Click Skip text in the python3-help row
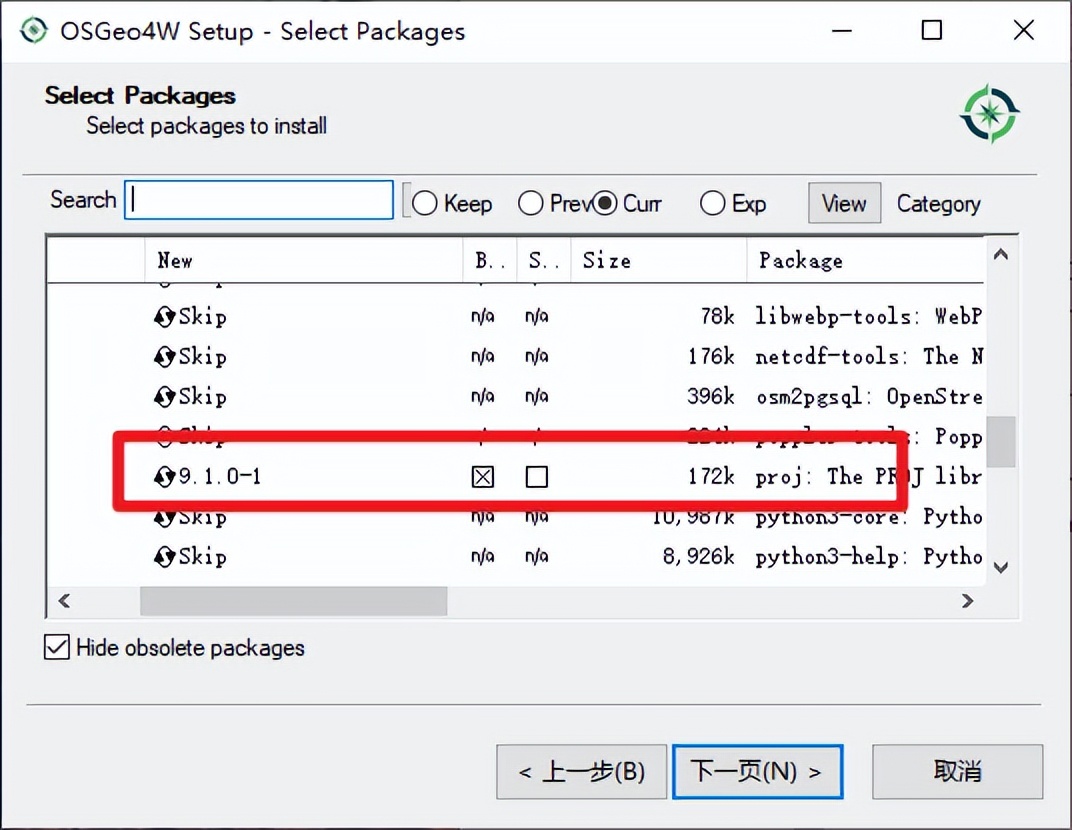1072x830 pixels. point(202,557)
